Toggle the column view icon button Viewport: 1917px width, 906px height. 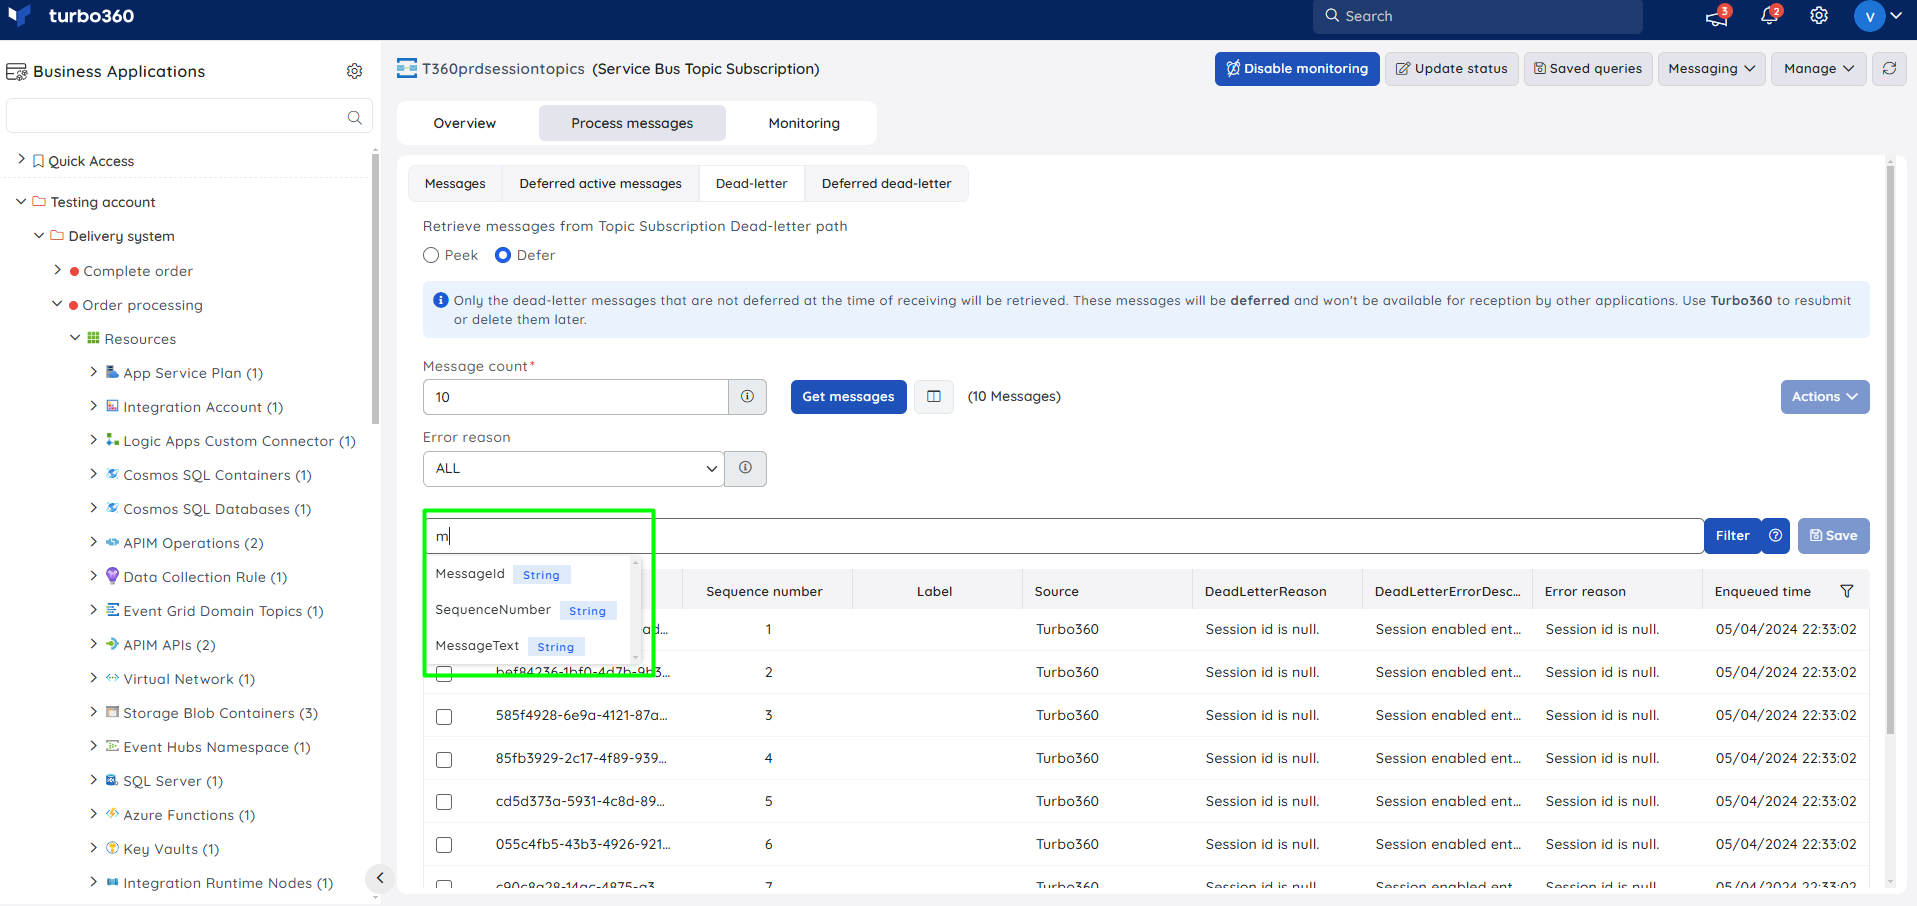point(934,397)
